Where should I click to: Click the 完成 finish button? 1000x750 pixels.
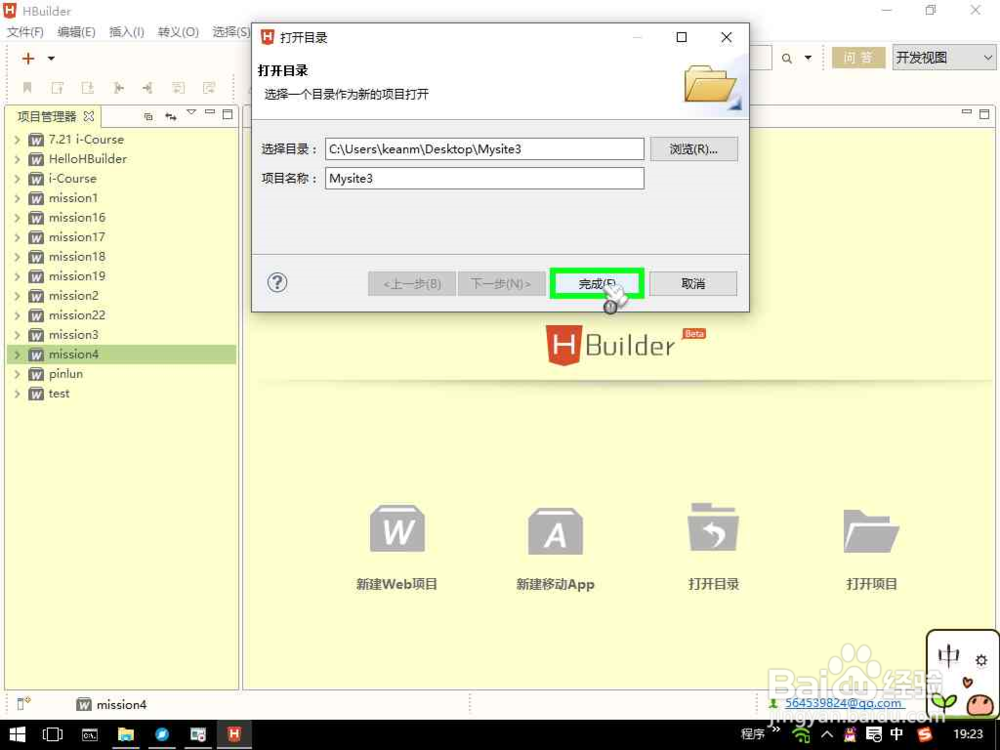tap(597, 284)
